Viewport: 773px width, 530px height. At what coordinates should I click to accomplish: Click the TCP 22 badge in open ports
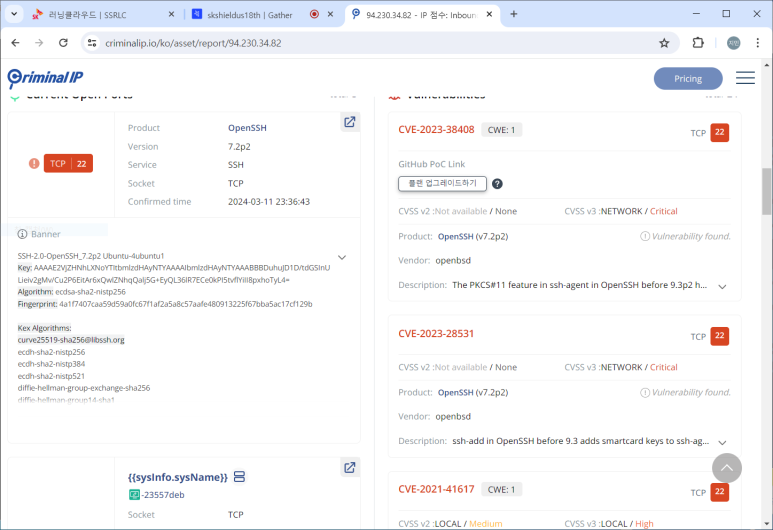coord(68,163)
